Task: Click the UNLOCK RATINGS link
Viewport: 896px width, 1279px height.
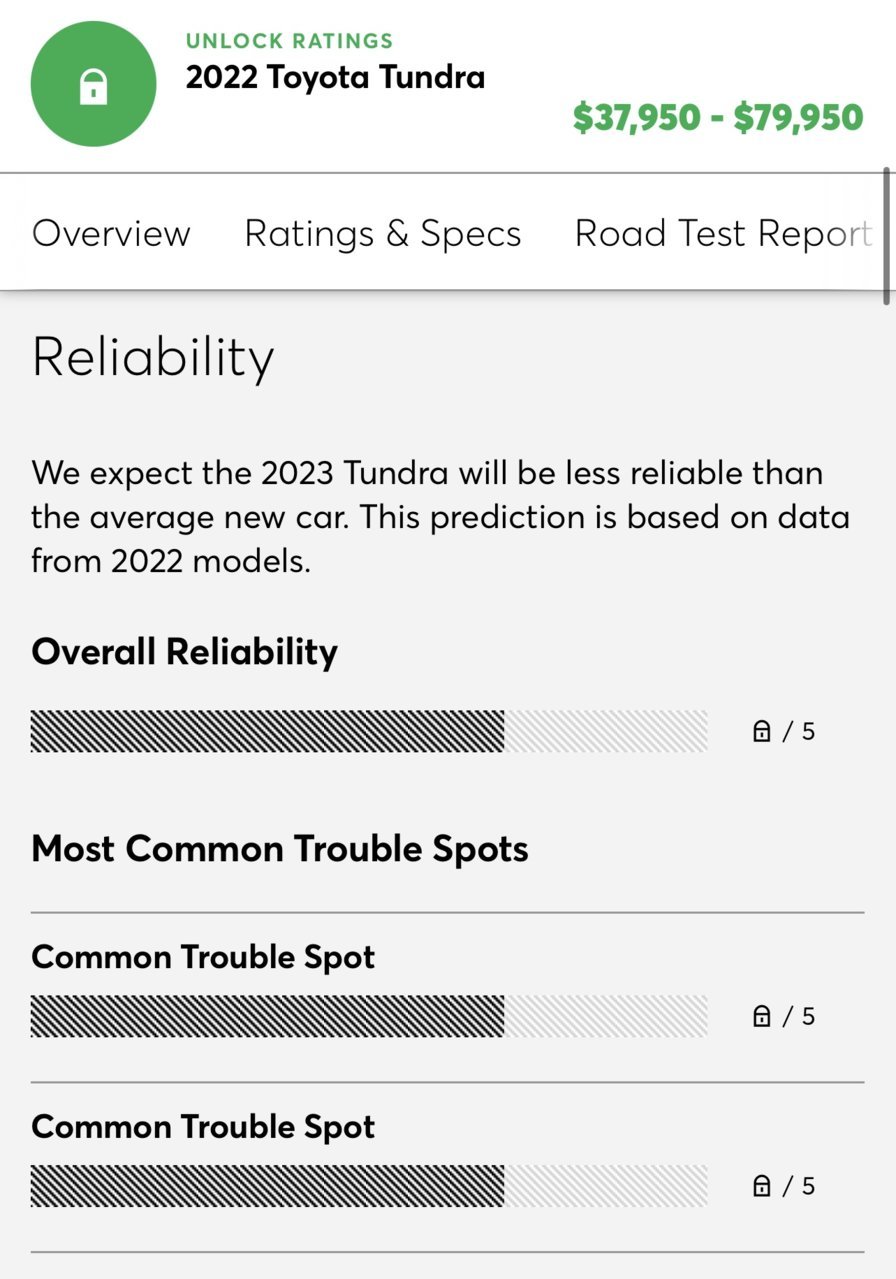Action: coord(289,41)
